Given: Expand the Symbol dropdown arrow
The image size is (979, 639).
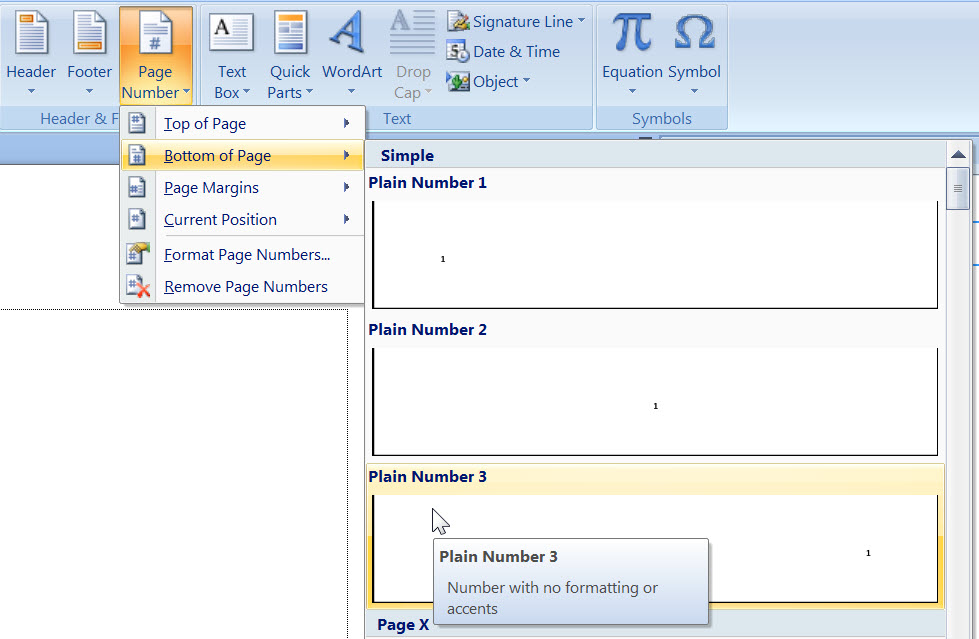Looking at the screenshot, I should pos(694,91).
